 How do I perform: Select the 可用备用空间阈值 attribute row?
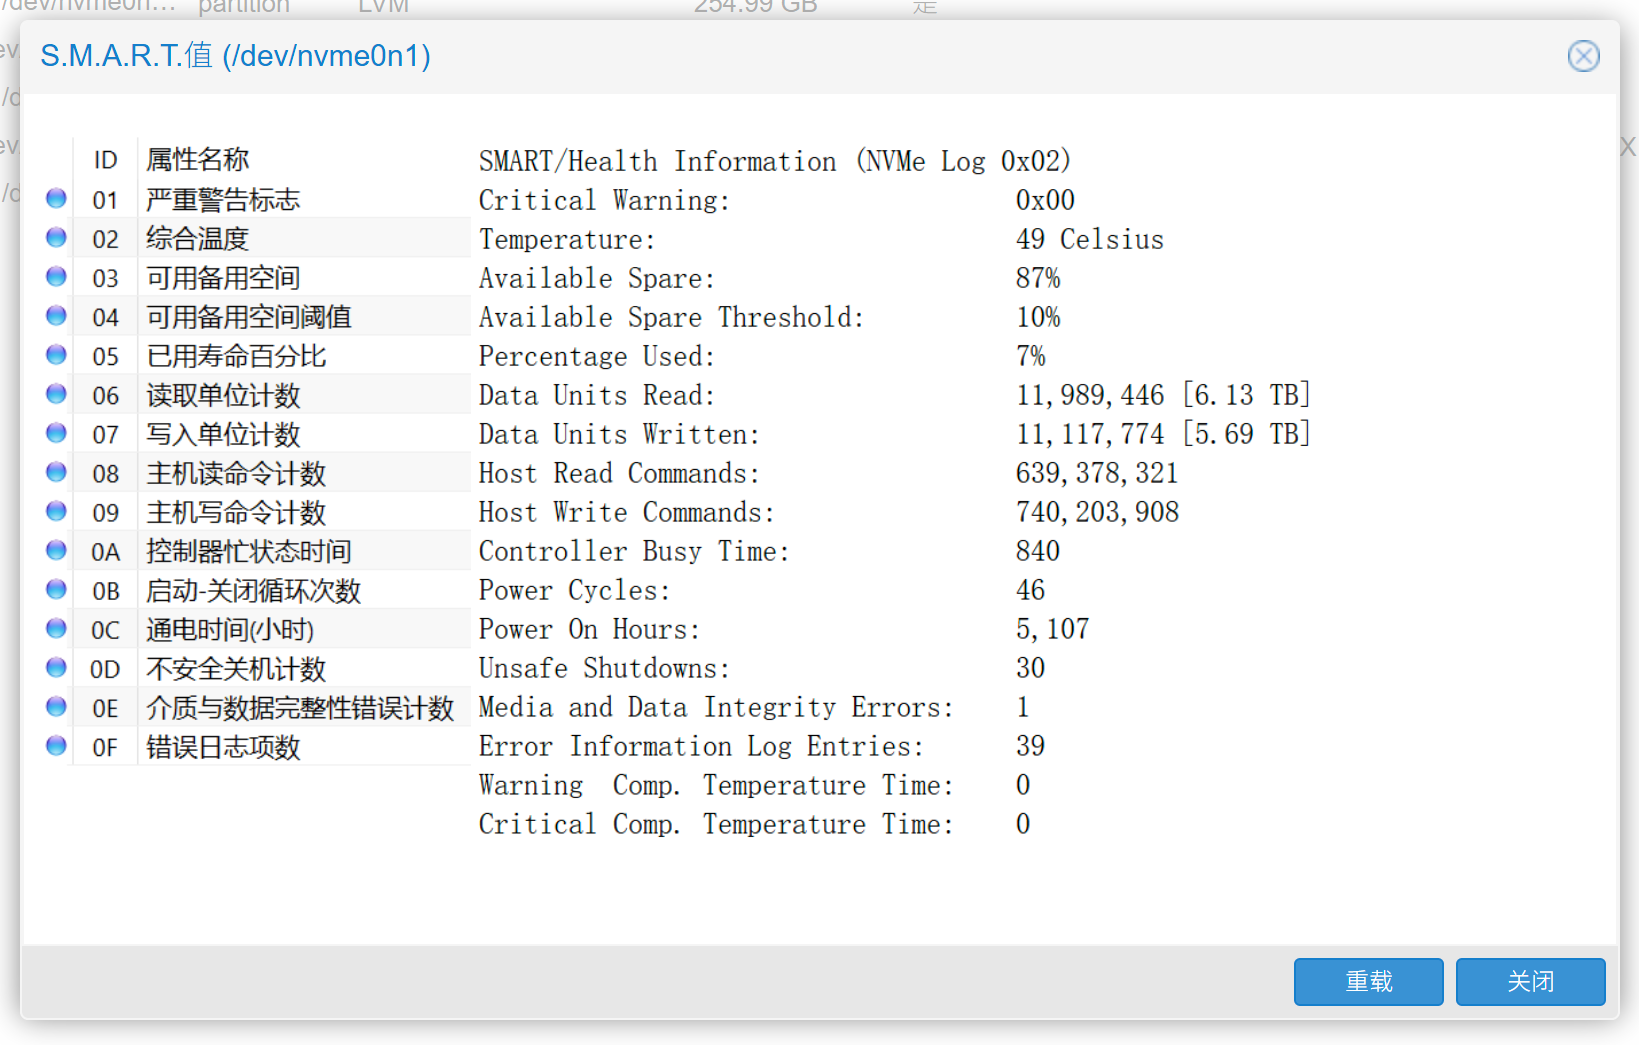[249, 317]
